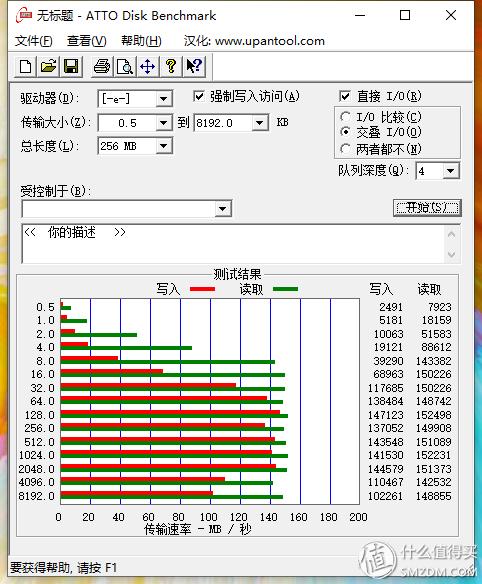Close the ATTO Disk Benchmark window
482x584 pixels.
tap(451, 16)
